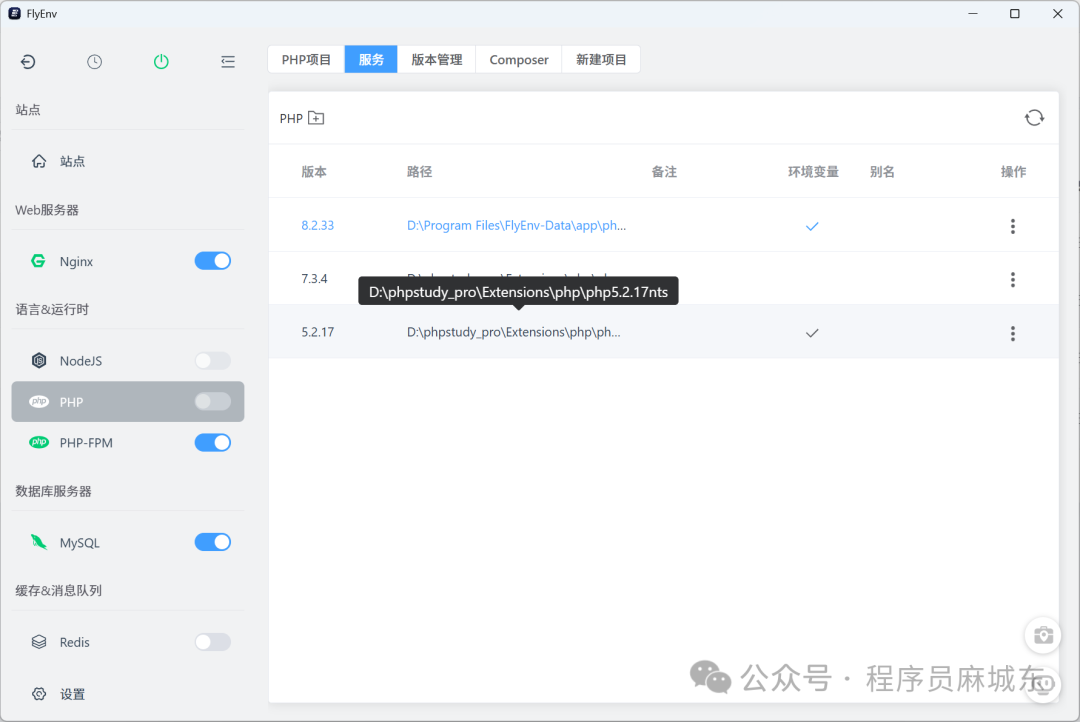Click the phpstudy_pro path for 5.2.17
The height and width of the screenshot is (722, 1080).
click(514, 332)
